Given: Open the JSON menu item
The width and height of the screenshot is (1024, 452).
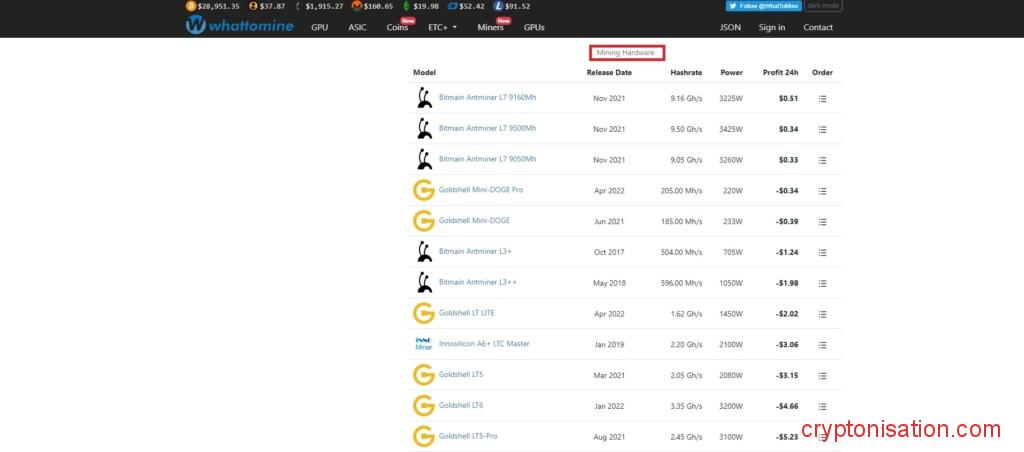Looking at the screenshot, I should [x=730, y=27].
